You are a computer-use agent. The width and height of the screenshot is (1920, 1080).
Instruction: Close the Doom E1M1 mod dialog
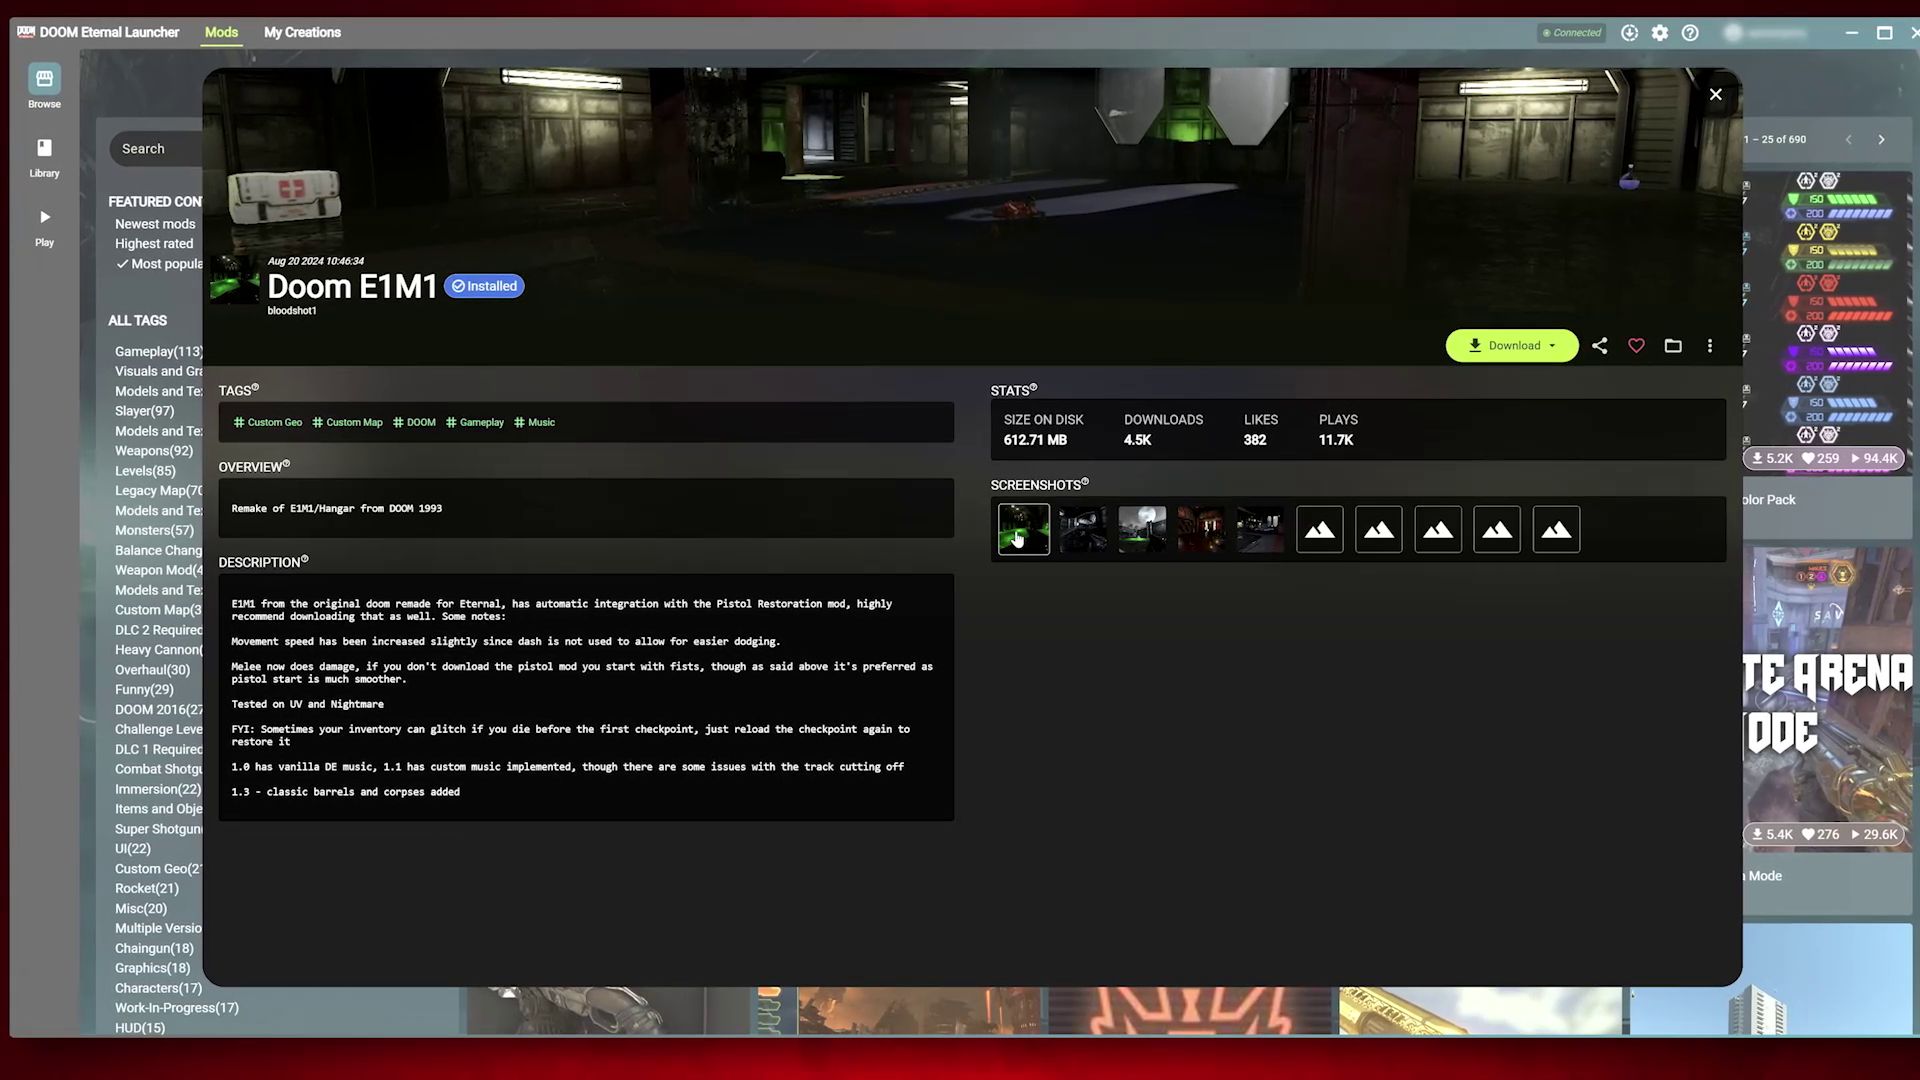click(x=1715, y=95)
